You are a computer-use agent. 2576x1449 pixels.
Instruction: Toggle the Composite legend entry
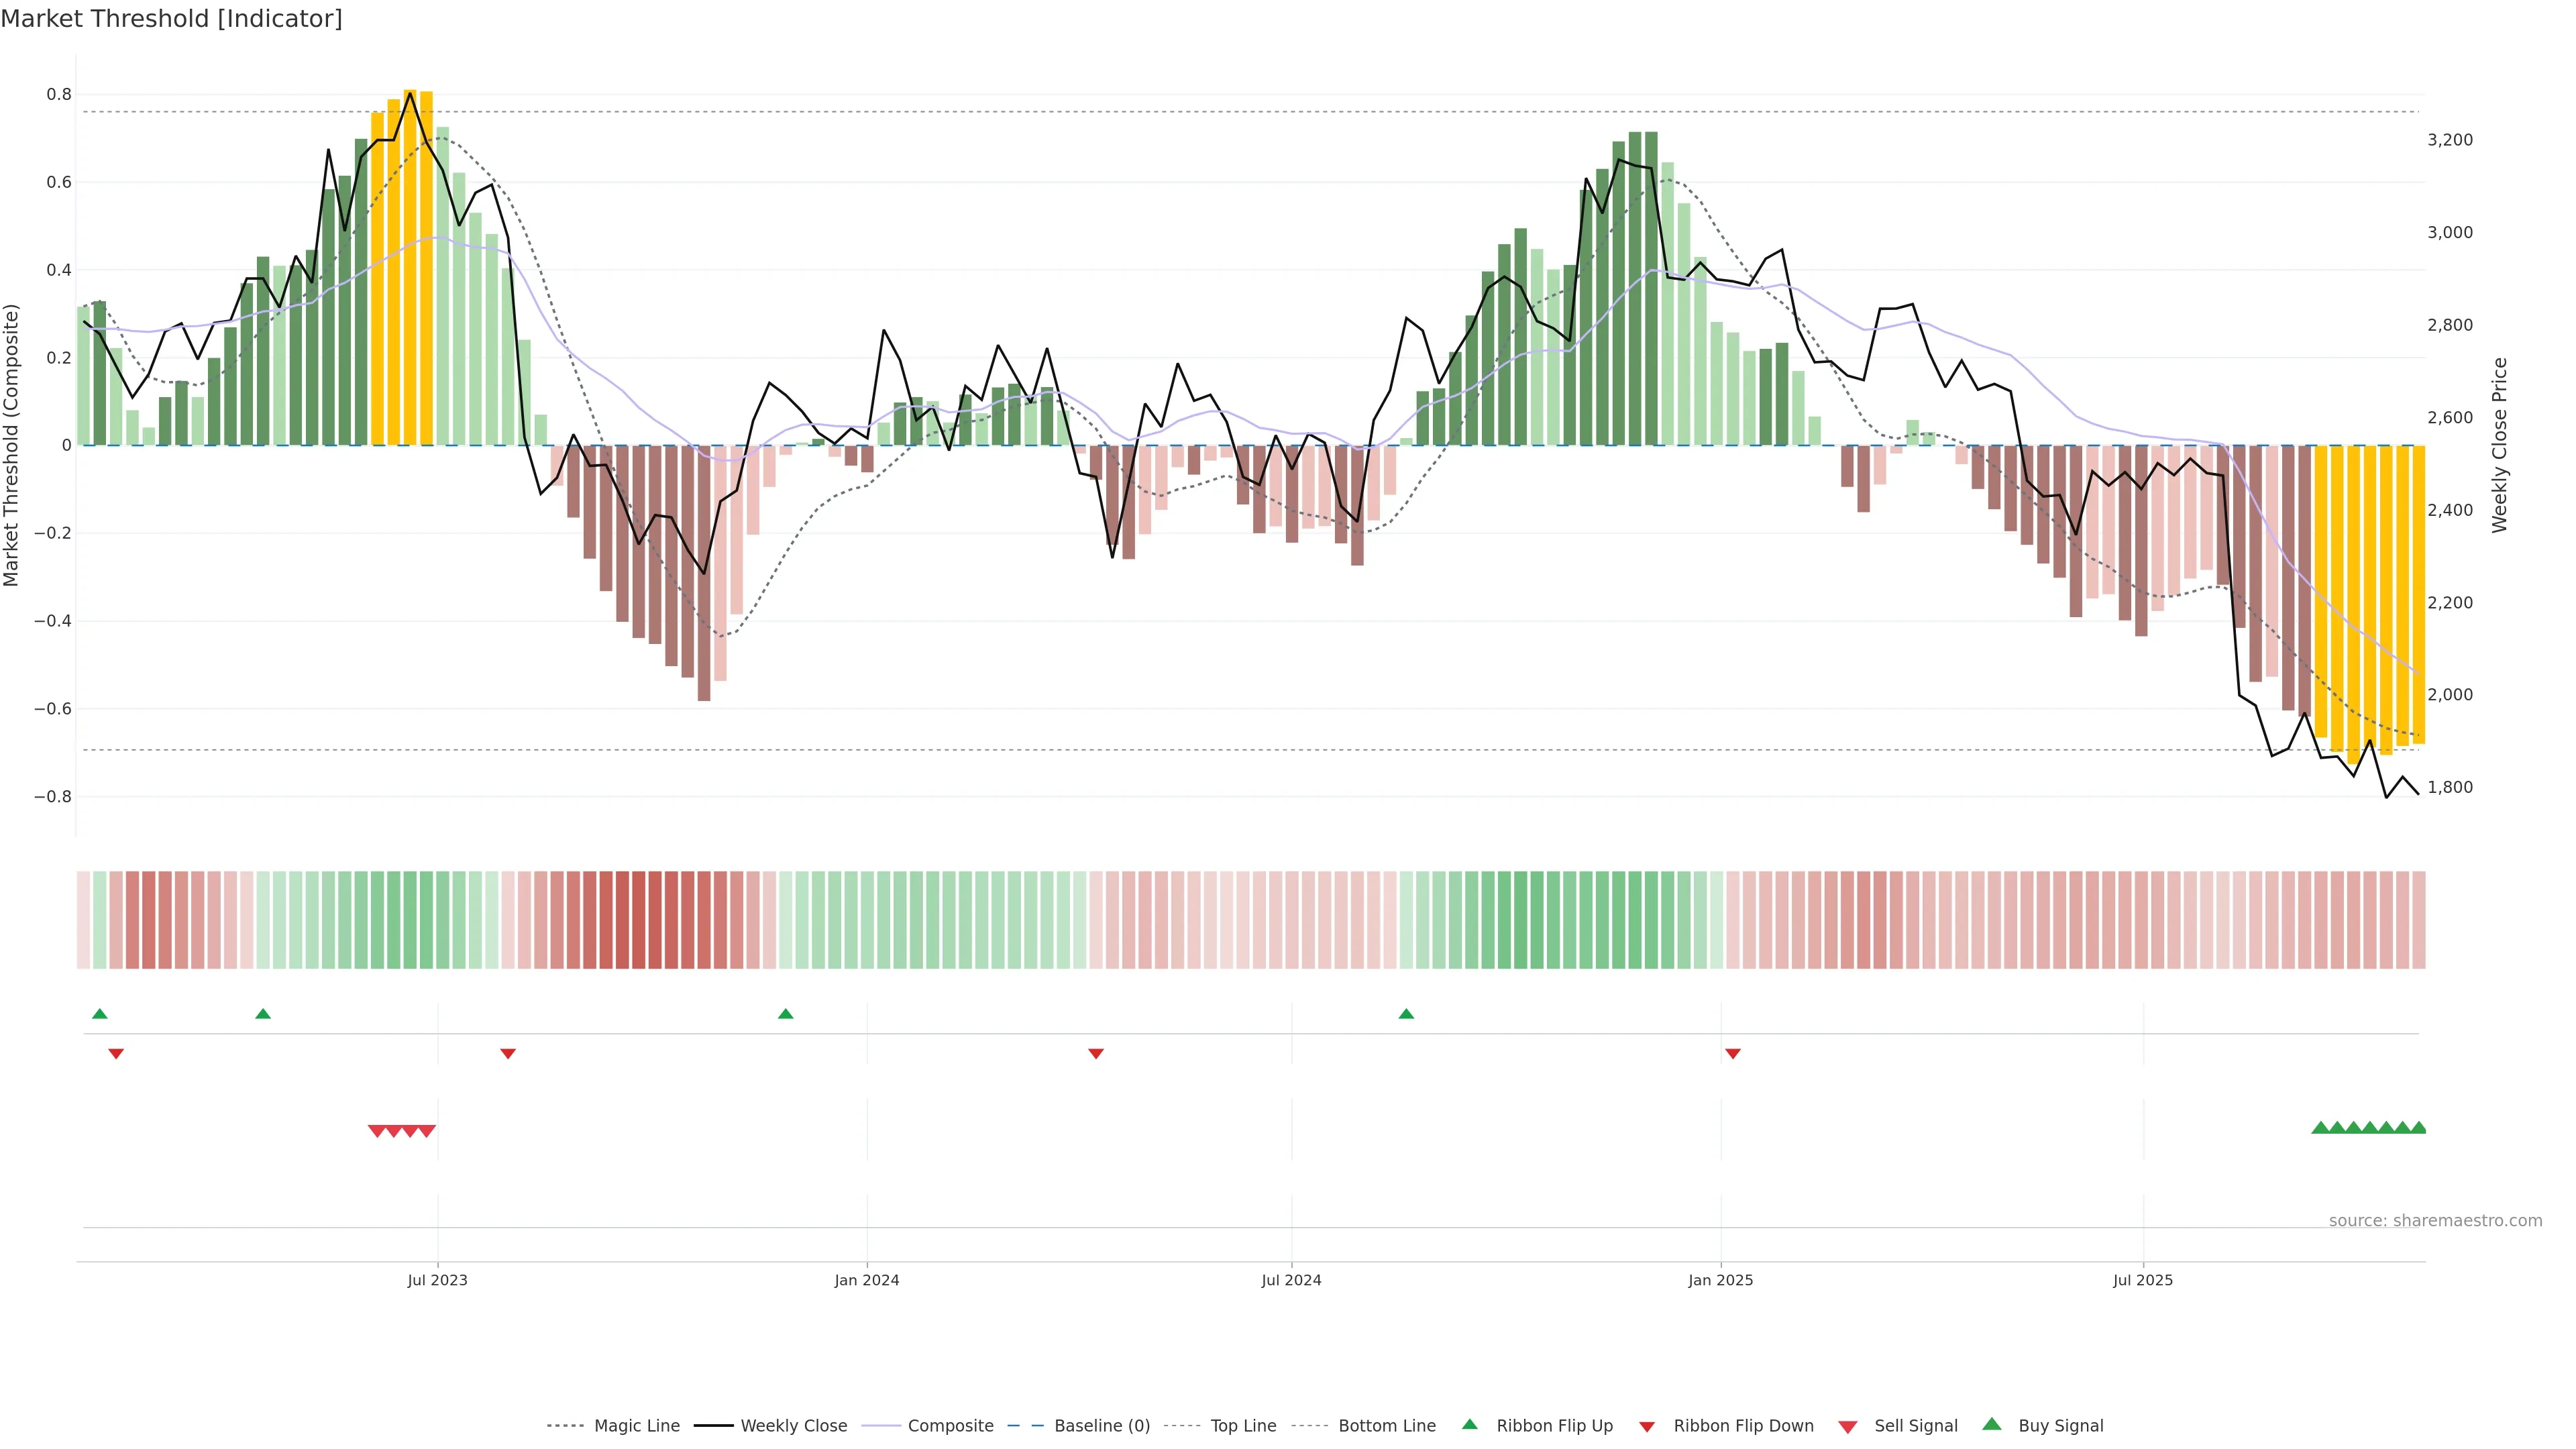(x=950, y=1426)
